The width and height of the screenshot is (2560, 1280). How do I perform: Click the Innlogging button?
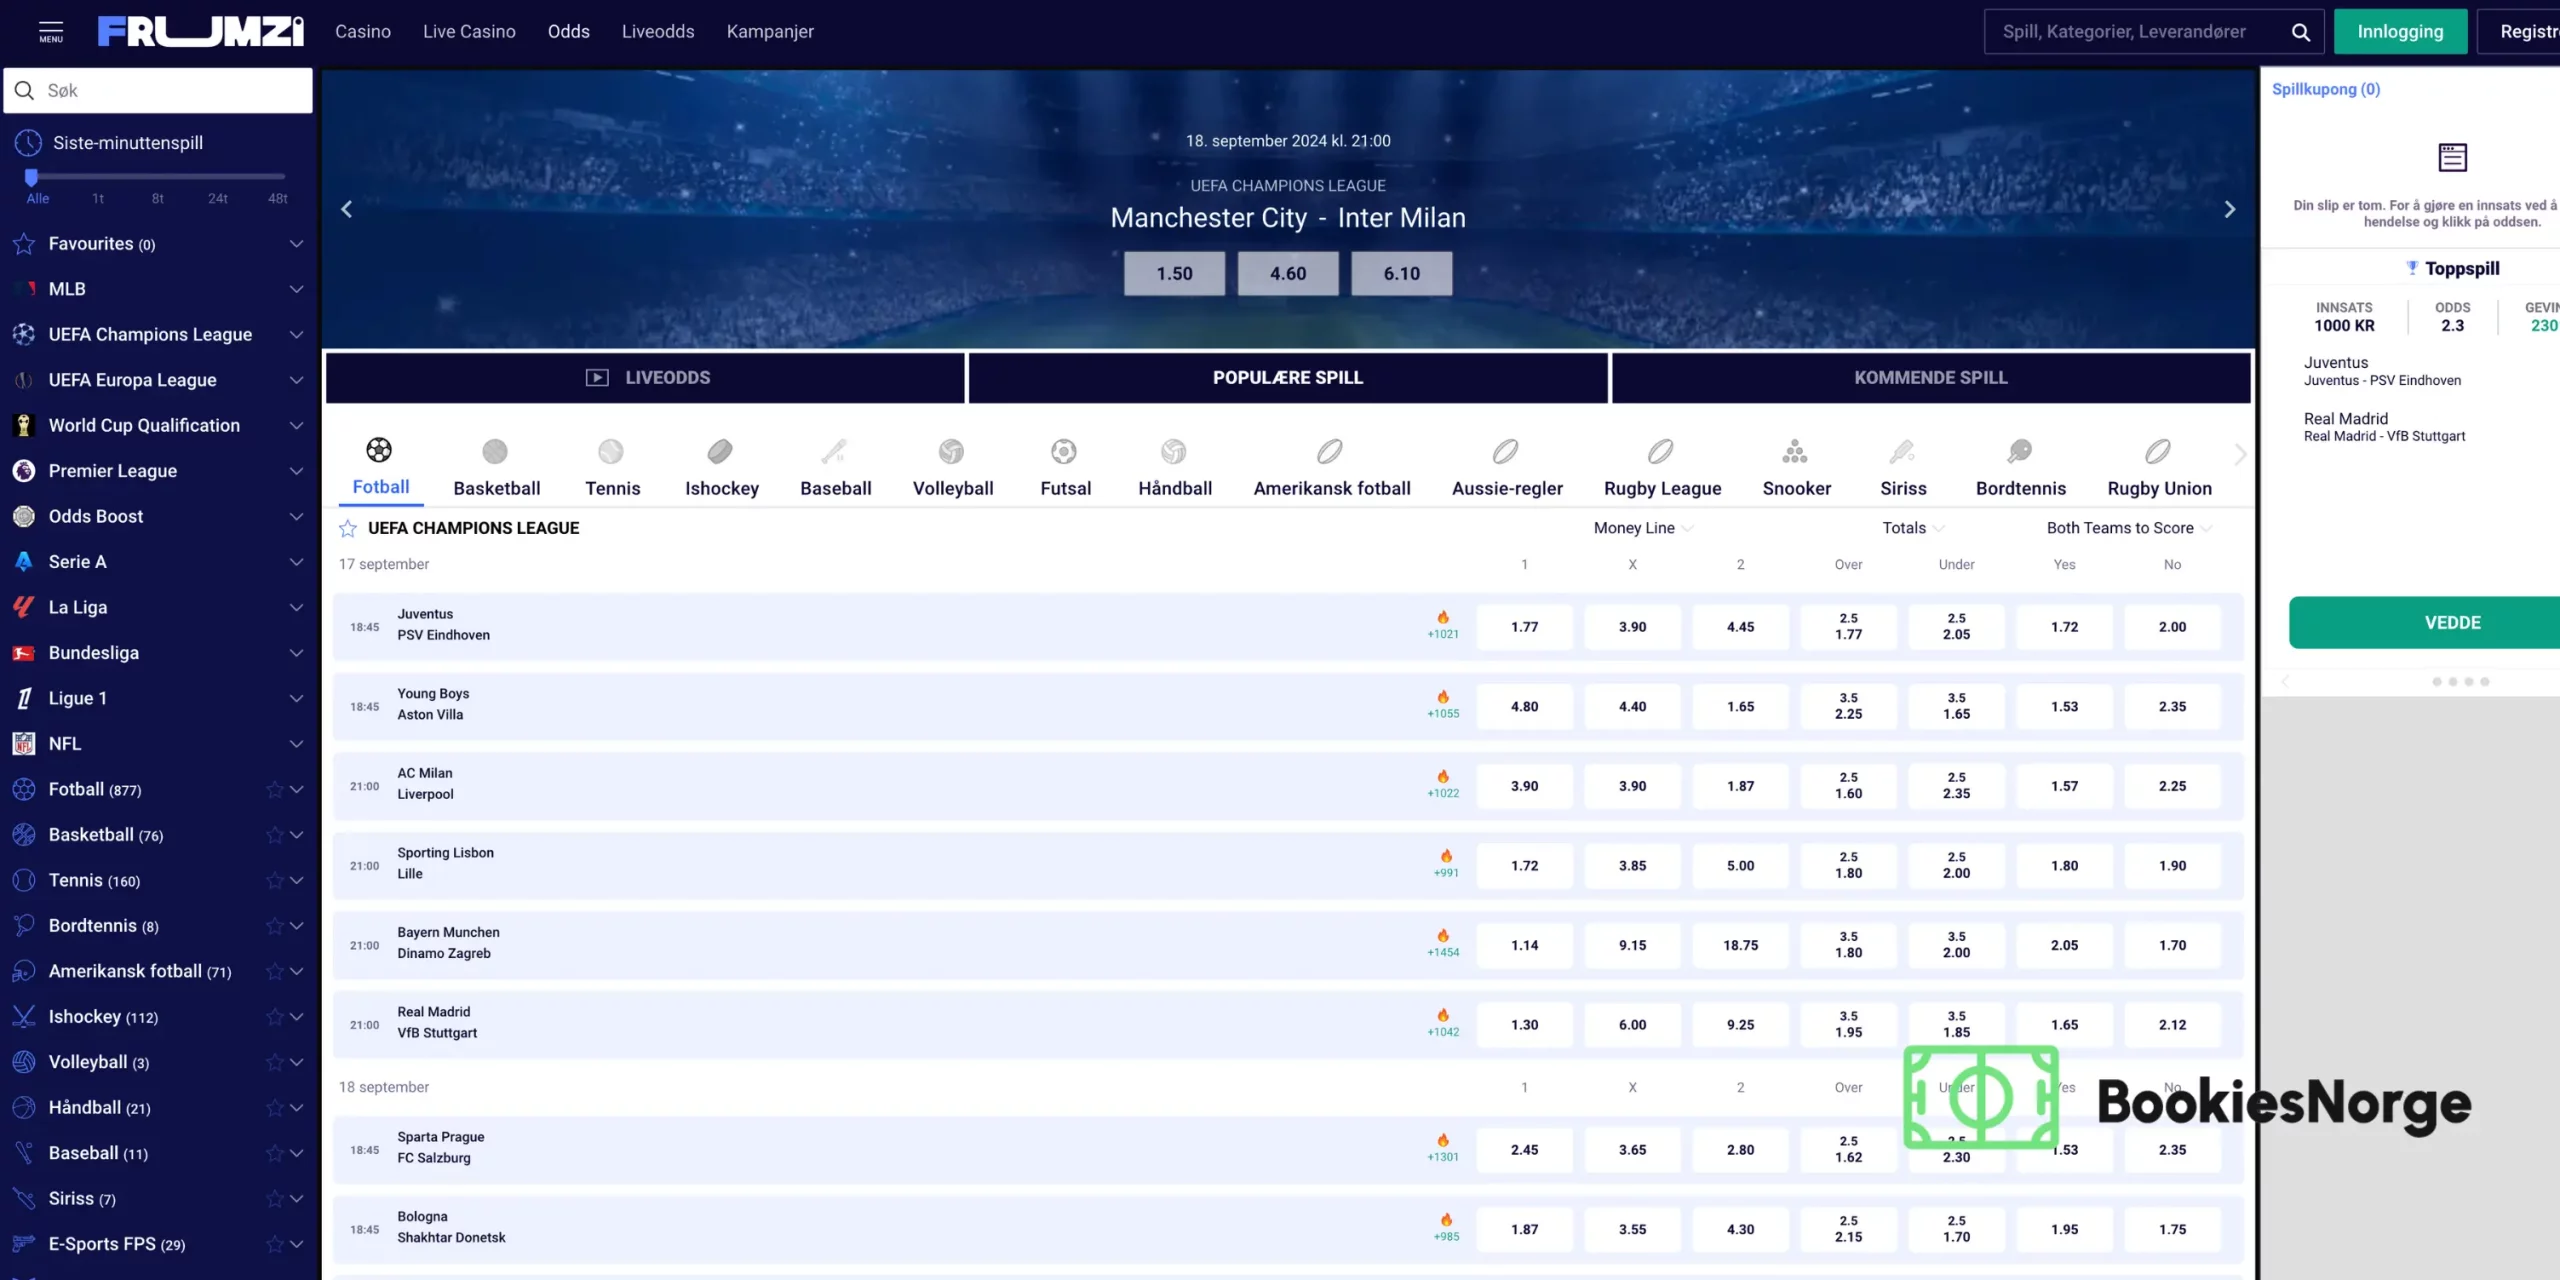point(2400,31)
